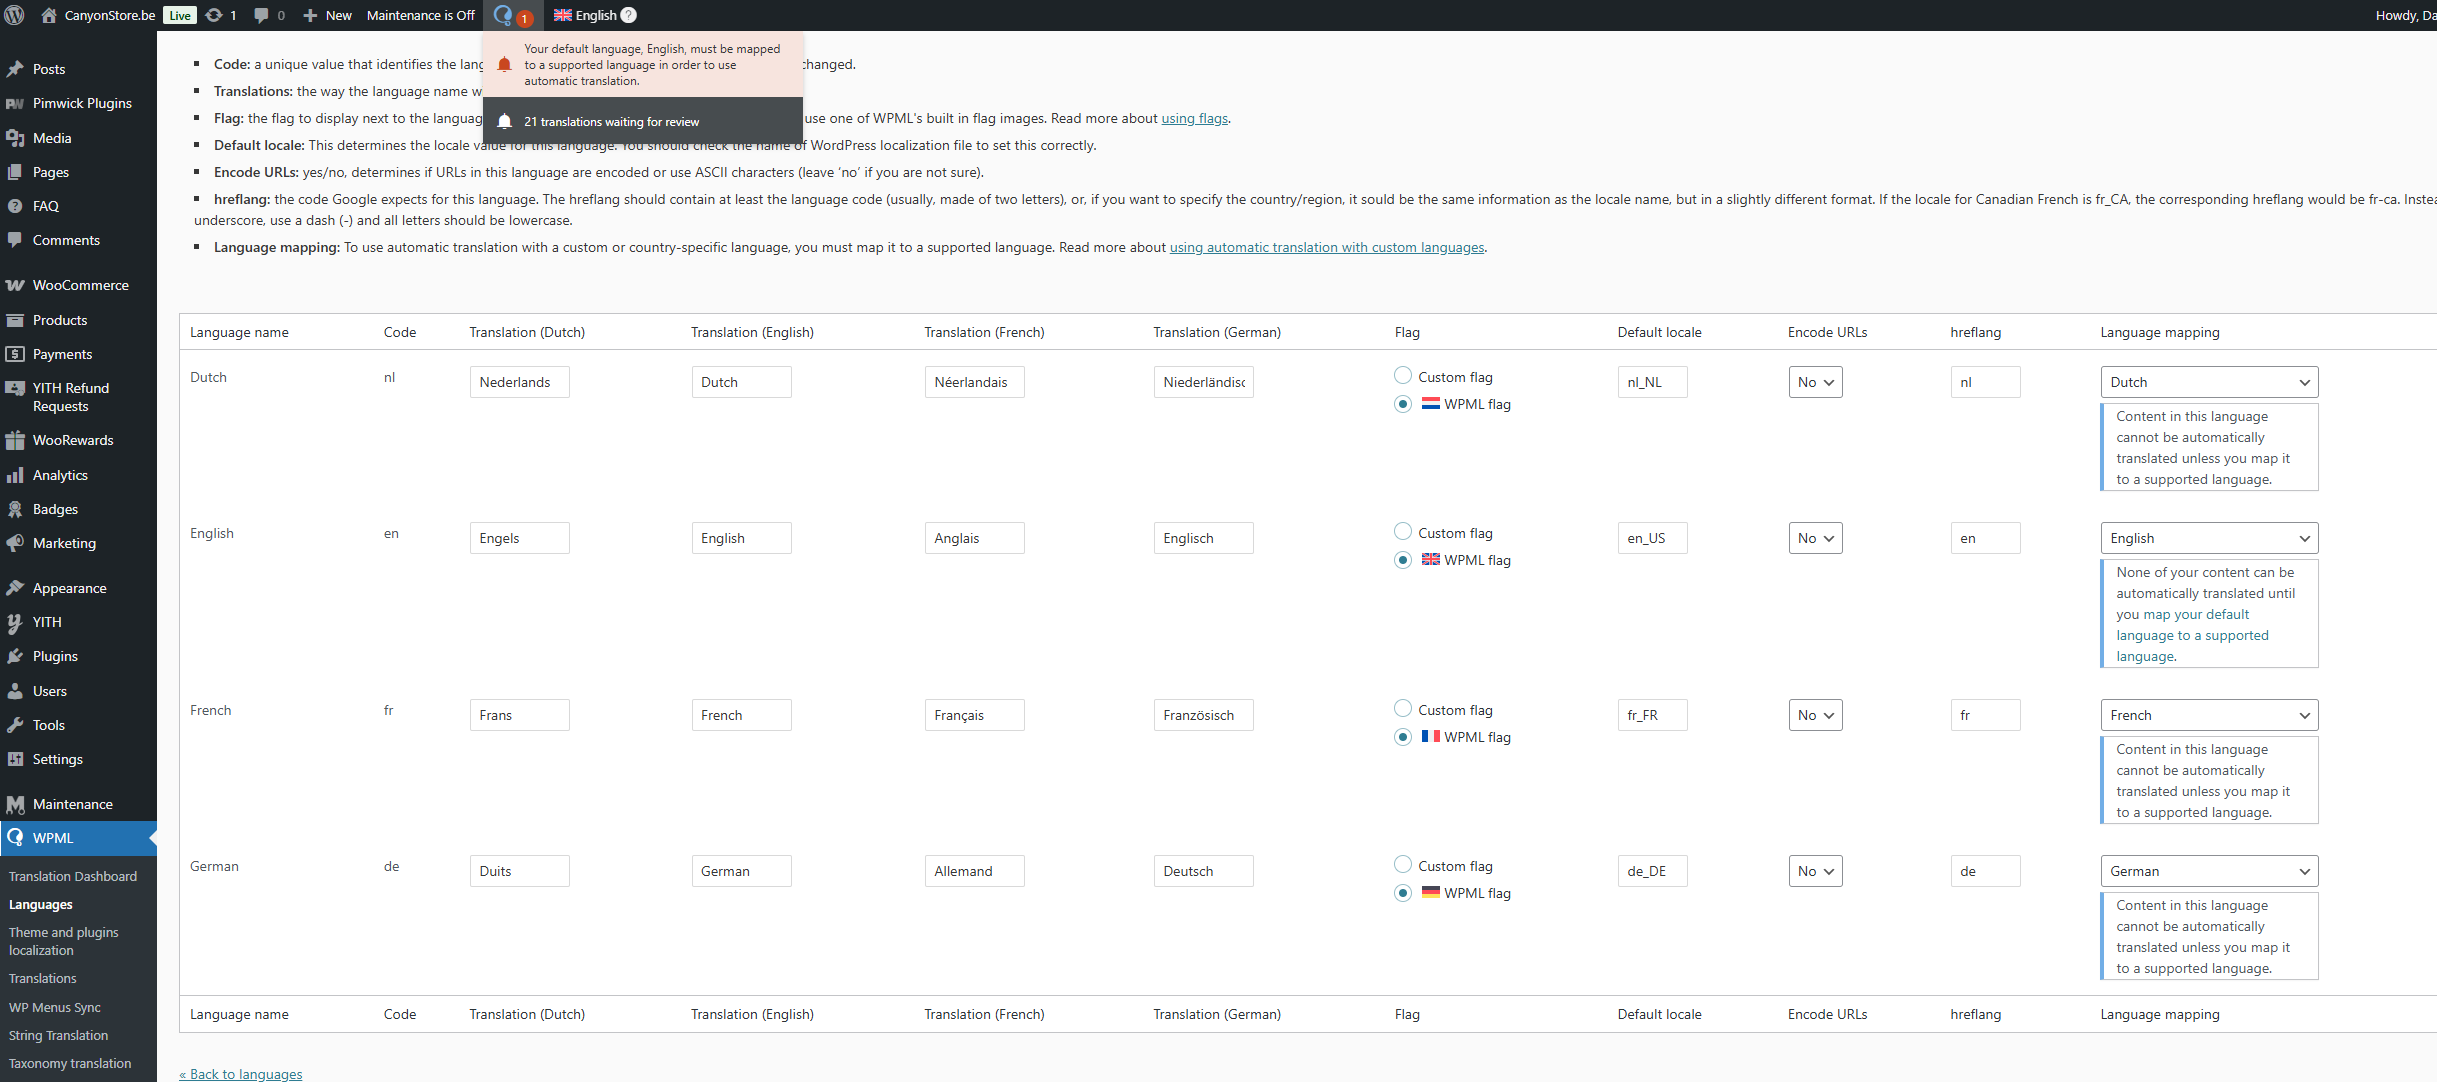The image size is (2437, 1082).
Task: Open the using flags link
Action: (1194, 118)
